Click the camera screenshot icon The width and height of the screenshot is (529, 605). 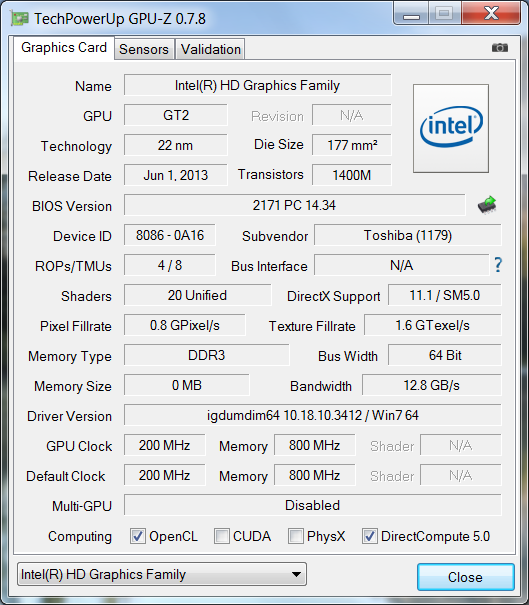500,48
